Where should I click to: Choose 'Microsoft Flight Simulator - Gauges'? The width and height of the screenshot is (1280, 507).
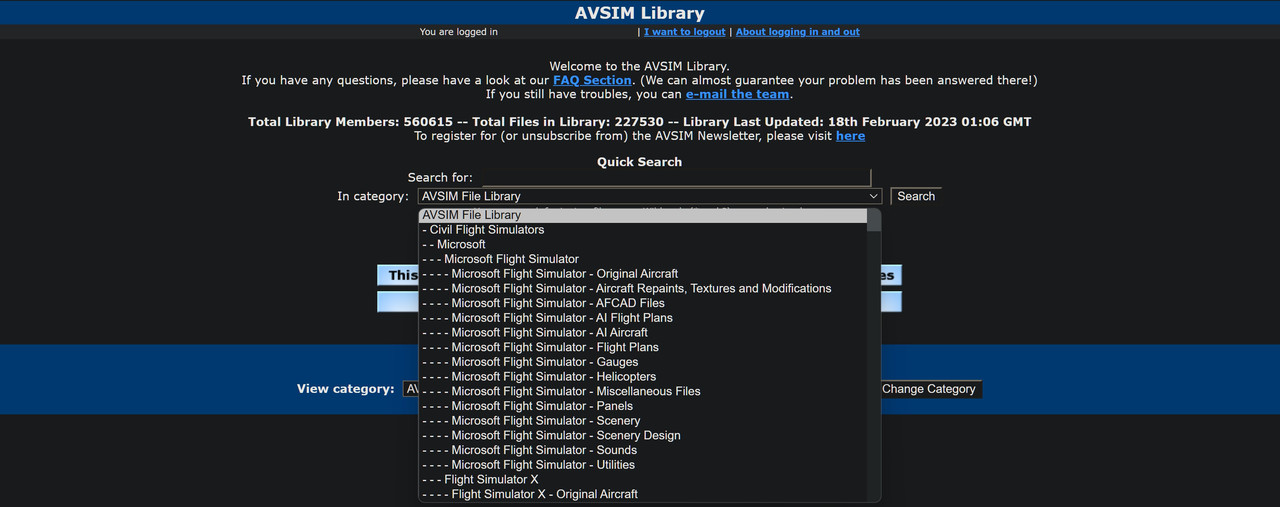pos(643,362)
